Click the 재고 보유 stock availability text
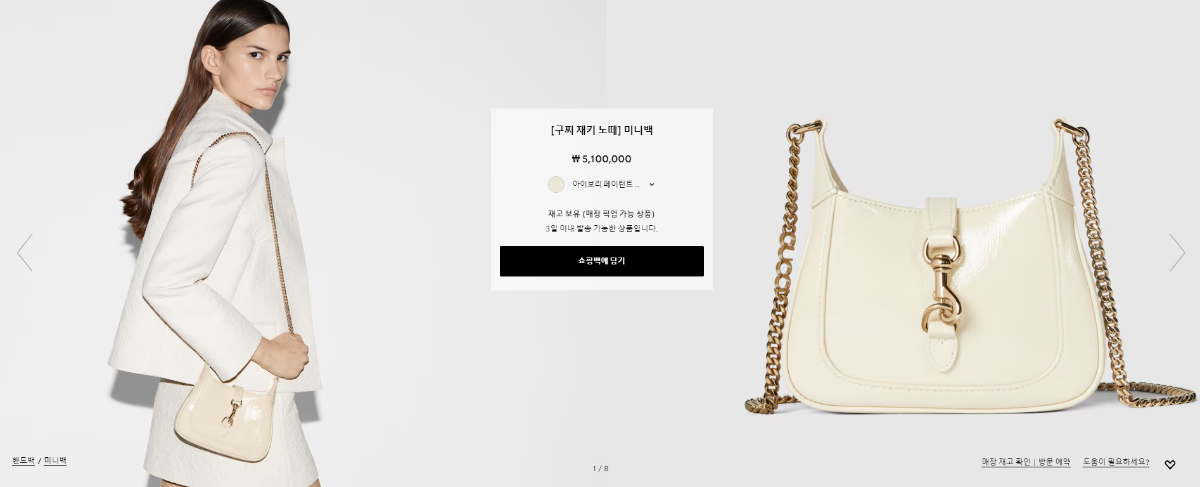The image size is (1200, 487). tap(602, 214)
